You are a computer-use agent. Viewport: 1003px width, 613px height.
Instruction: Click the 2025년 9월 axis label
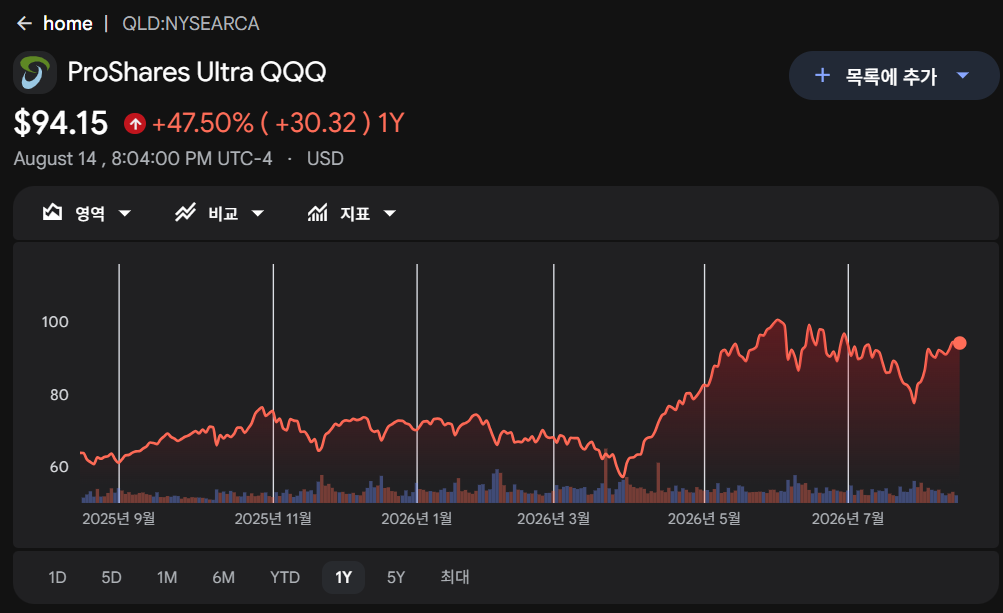118,519
